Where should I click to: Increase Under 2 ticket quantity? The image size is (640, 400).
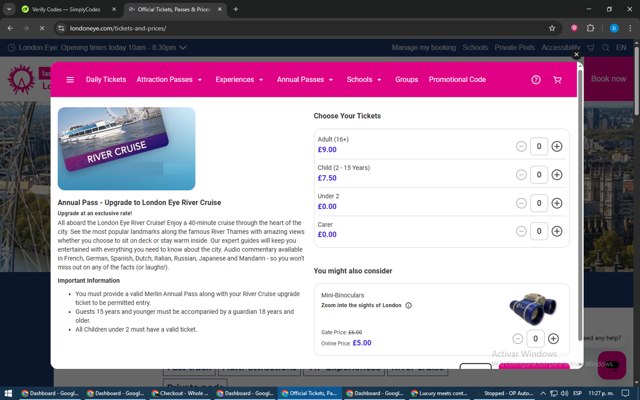point(557,203)
